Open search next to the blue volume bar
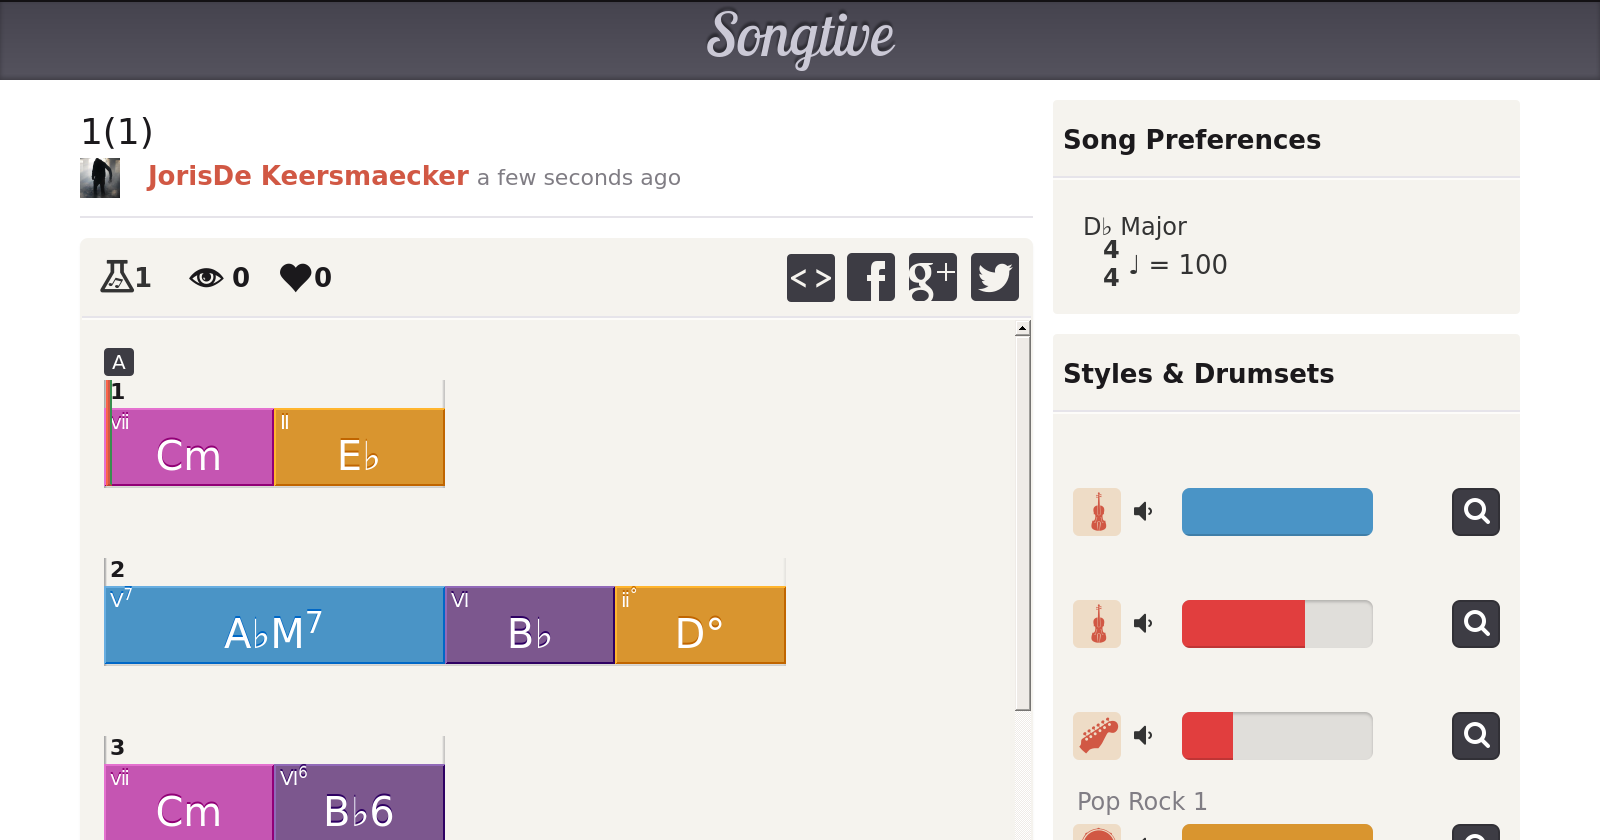The width and height of the screenshot is (1600, 840). pos(1476,512)
